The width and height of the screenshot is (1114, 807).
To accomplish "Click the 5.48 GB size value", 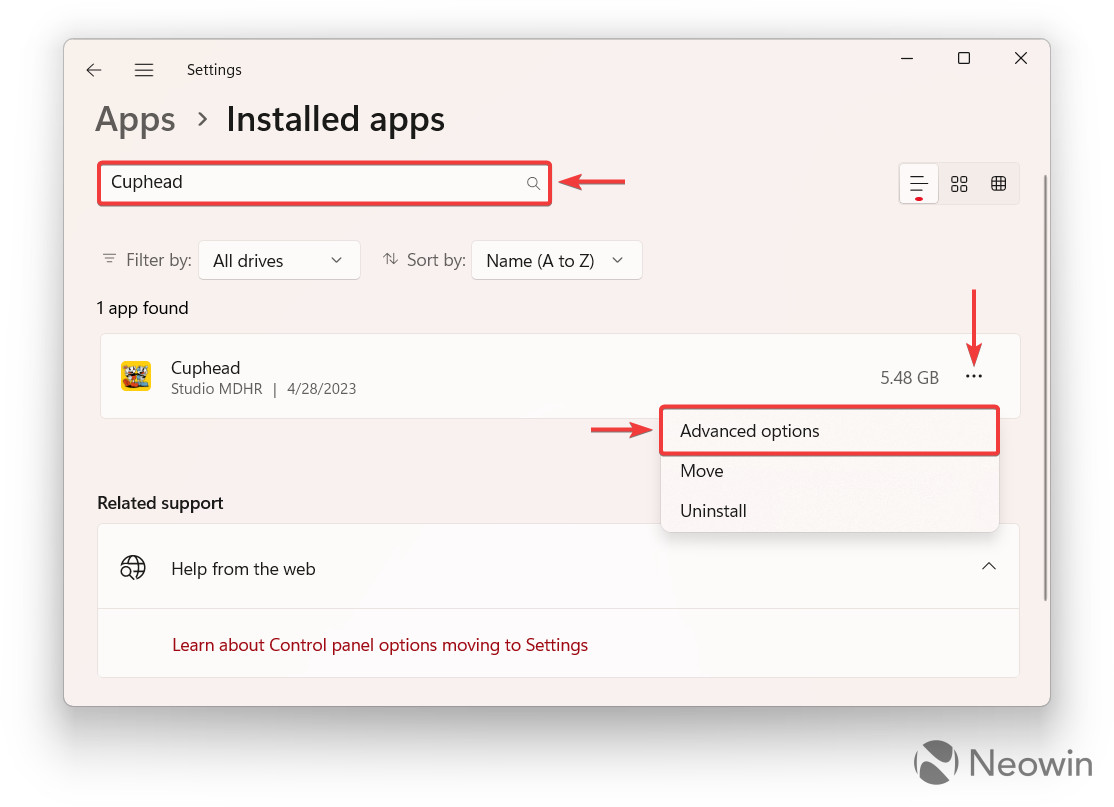I will click(909, 378).
